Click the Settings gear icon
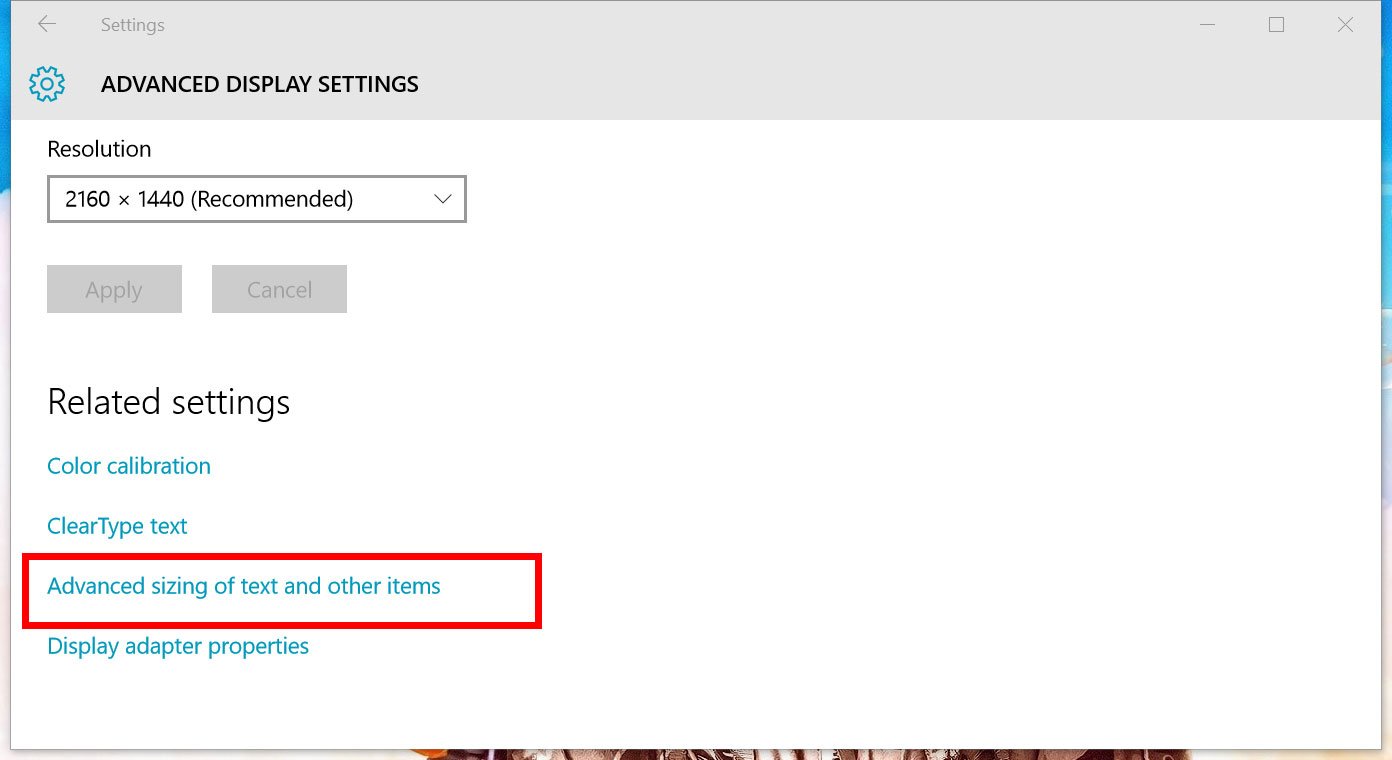1392x760 pixels. pyautogui.click(x=47, y=84)
